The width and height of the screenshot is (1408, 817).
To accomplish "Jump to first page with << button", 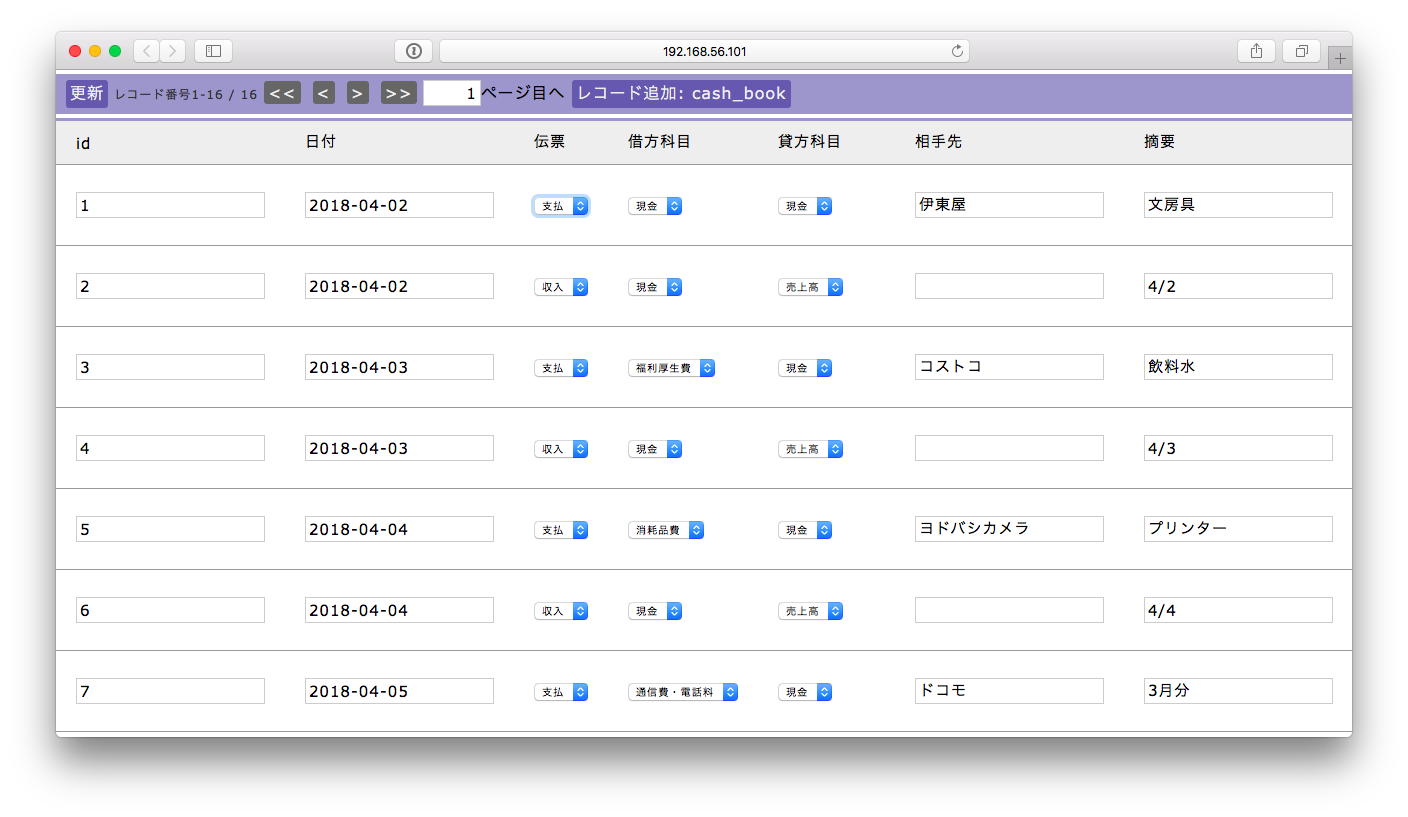I will pyautogui.click(x=282, y=93).
